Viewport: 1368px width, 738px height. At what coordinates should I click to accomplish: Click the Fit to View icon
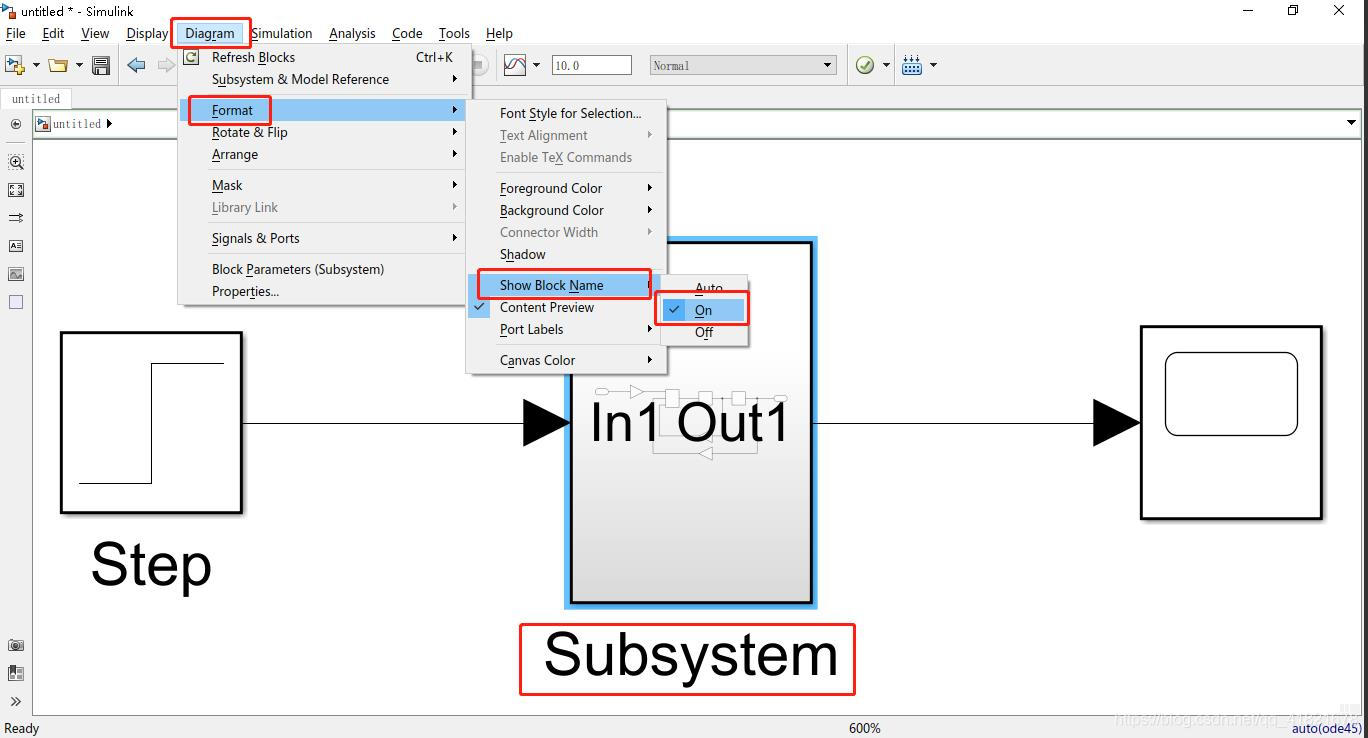[16, 189]
